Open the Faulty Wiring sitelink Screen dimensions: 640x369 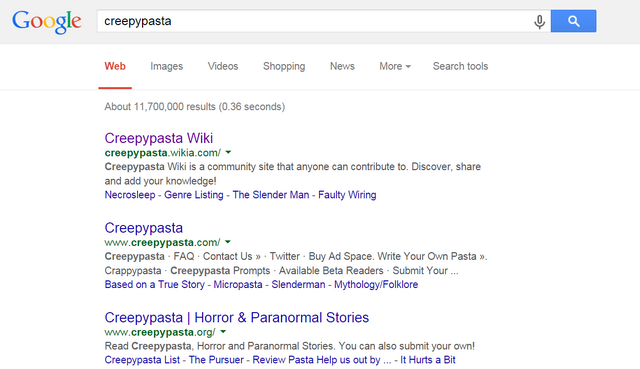point(347,195)
